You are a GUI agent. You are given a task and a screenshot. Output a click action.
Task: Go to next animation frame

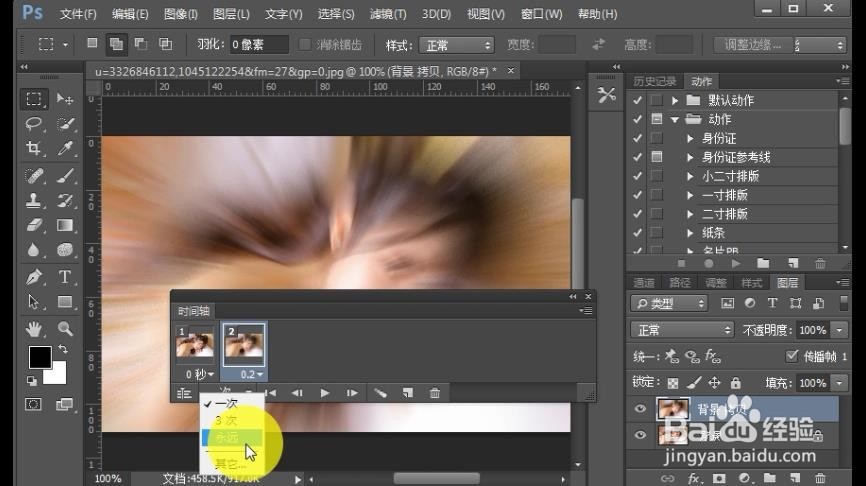(x=352, y=393)
